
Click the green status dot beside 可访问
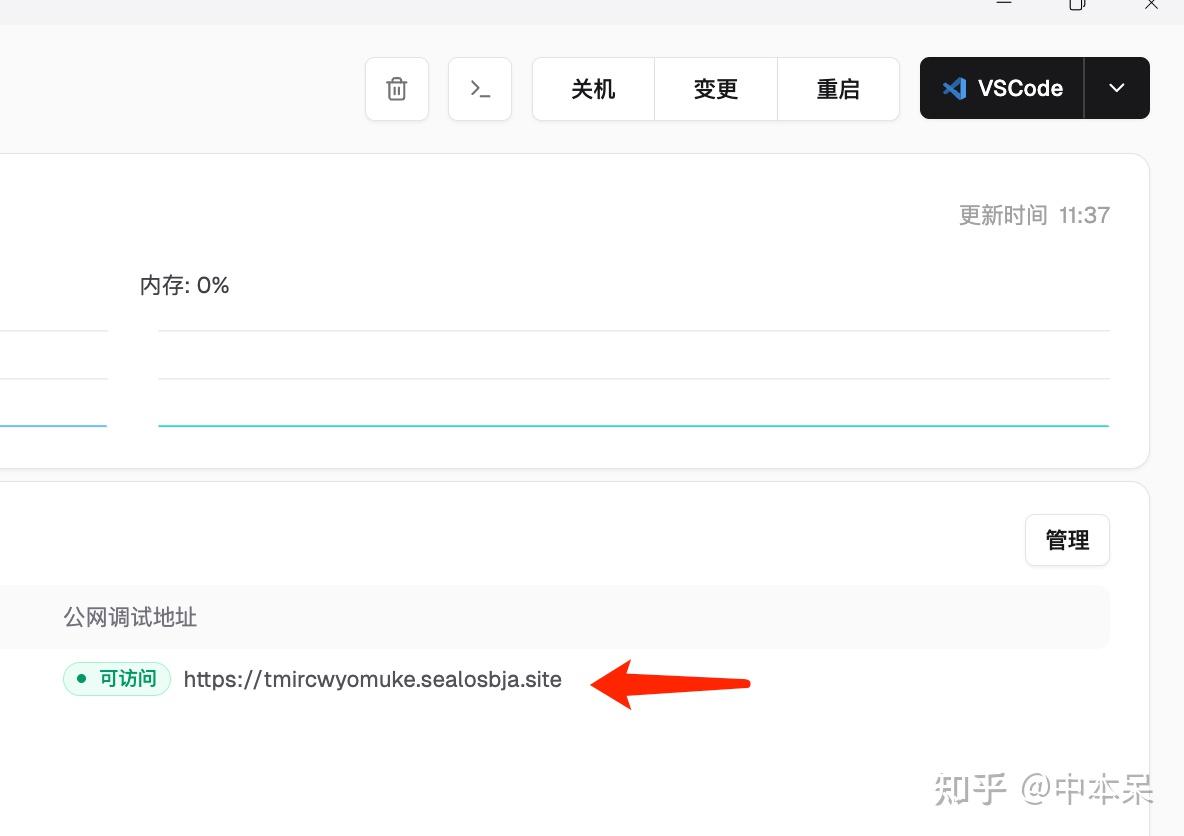click(81, 679)
